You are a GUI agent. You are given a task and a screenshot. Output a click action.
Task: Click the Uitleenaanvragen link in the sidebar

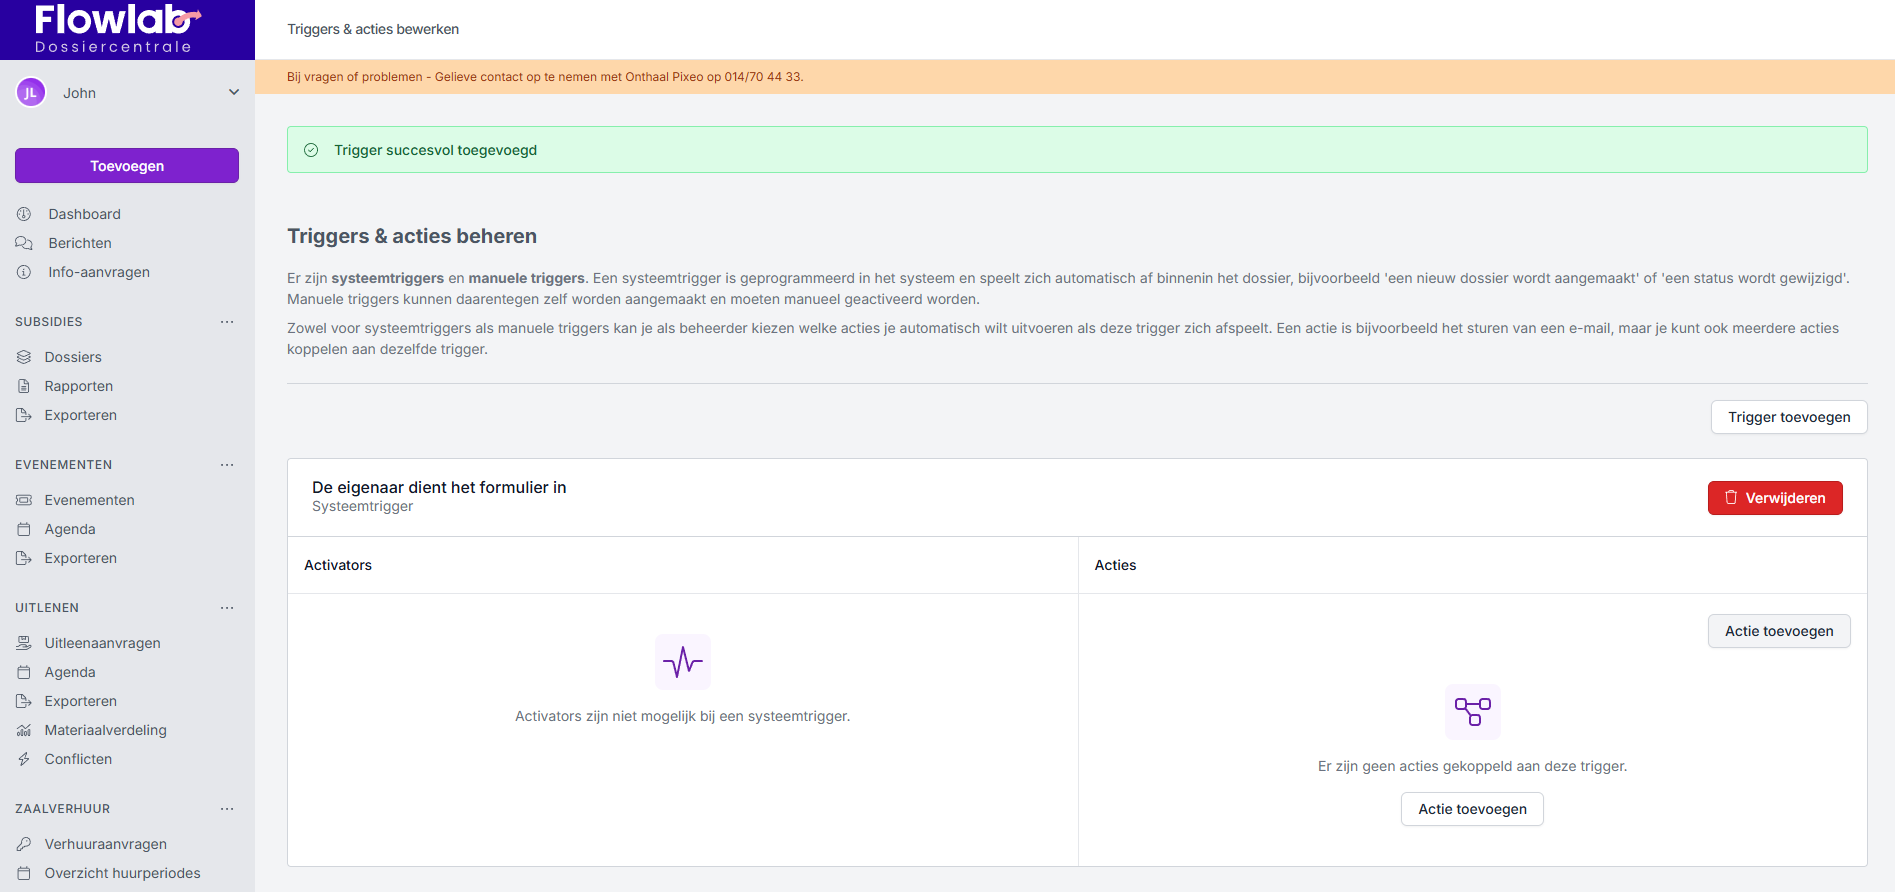pos(102,643)
